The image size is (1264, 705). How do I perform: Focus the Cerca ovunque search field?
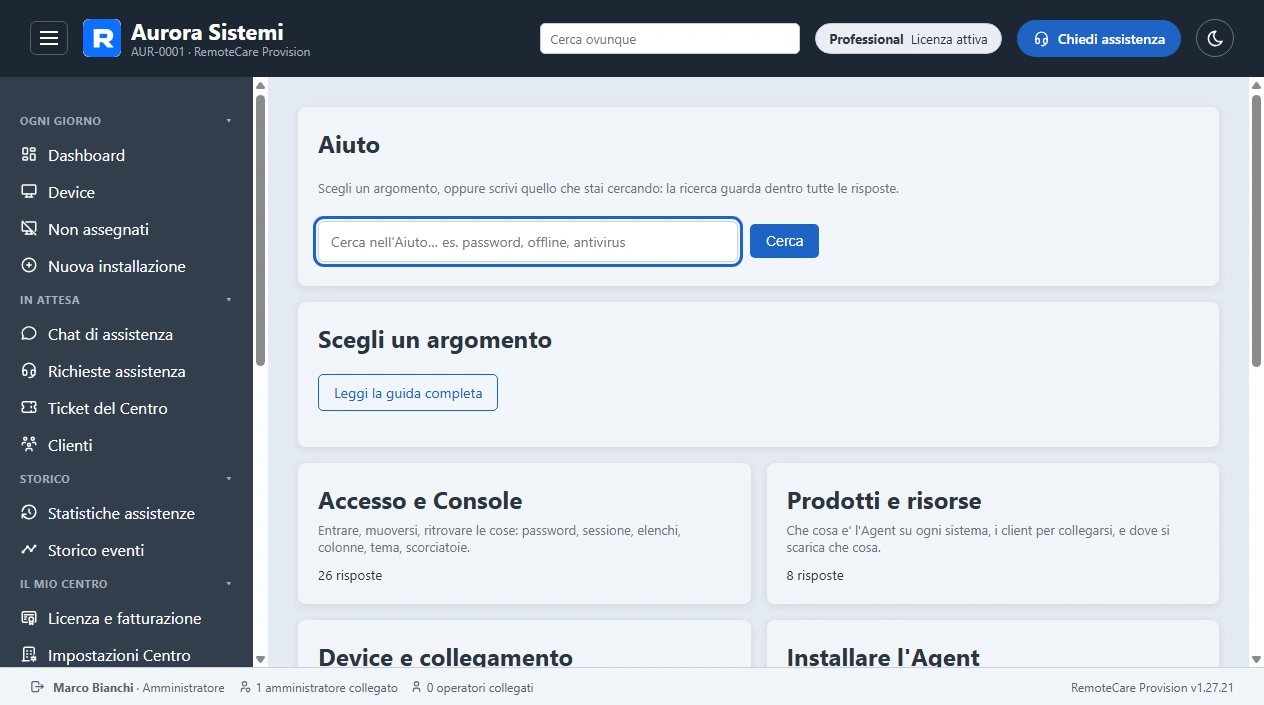[x=670, y=39]
